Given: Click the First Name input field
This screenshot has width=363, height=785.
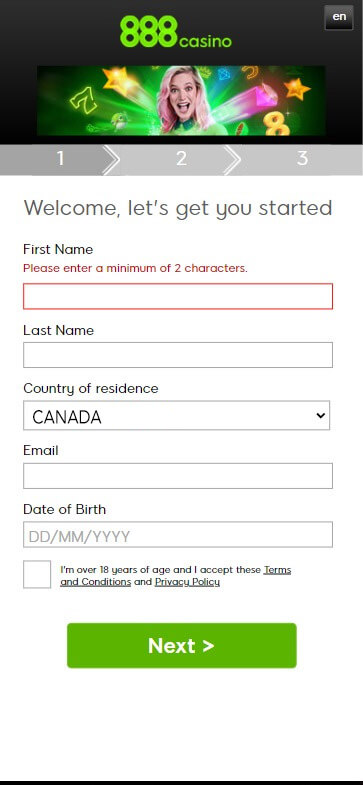Looking at the screenshot, I should click(178, 296).
